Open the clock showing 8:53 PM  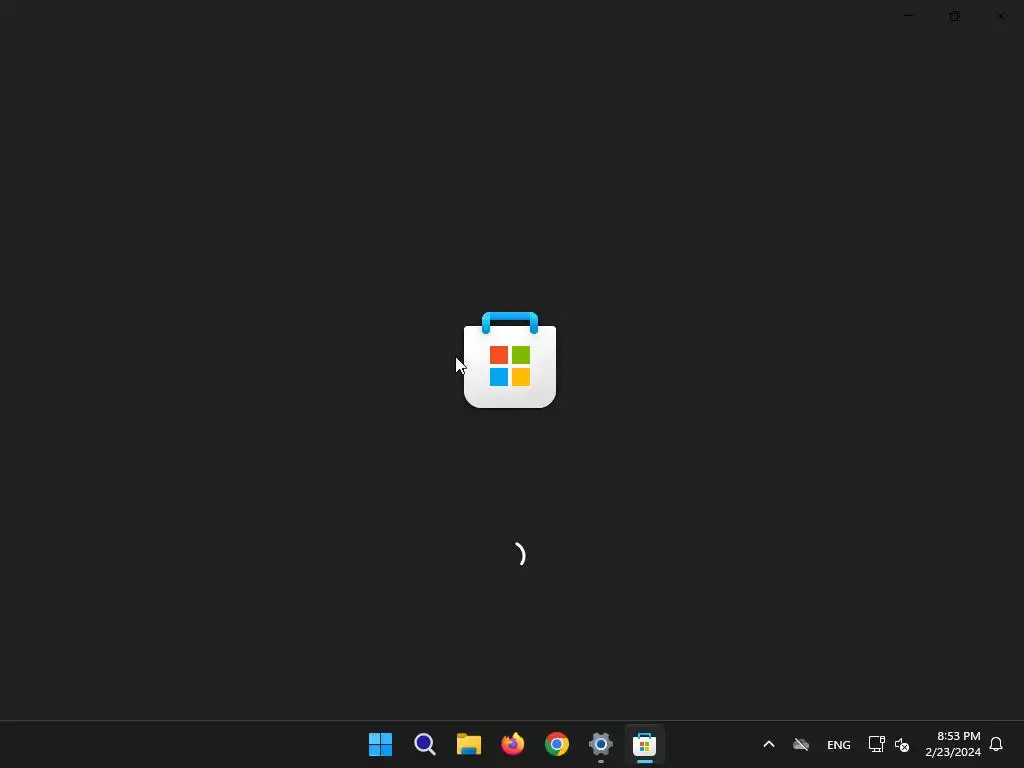point(953,744)
